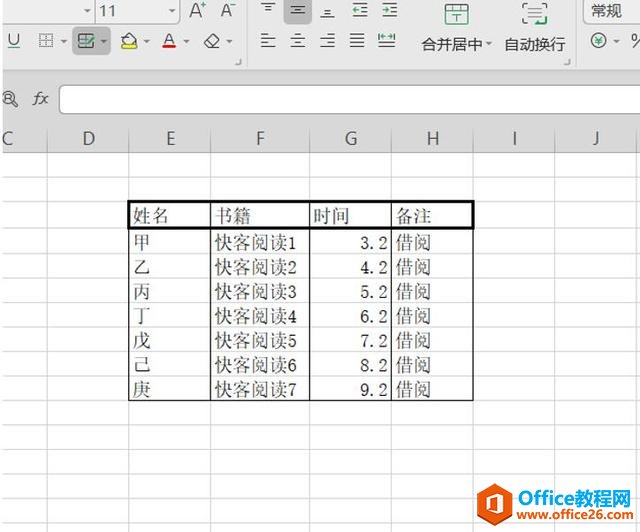The image size is (640, 532).
Task: Decrease font size with the A- icon
Action: pyautogui.click(x=227, y=11)
